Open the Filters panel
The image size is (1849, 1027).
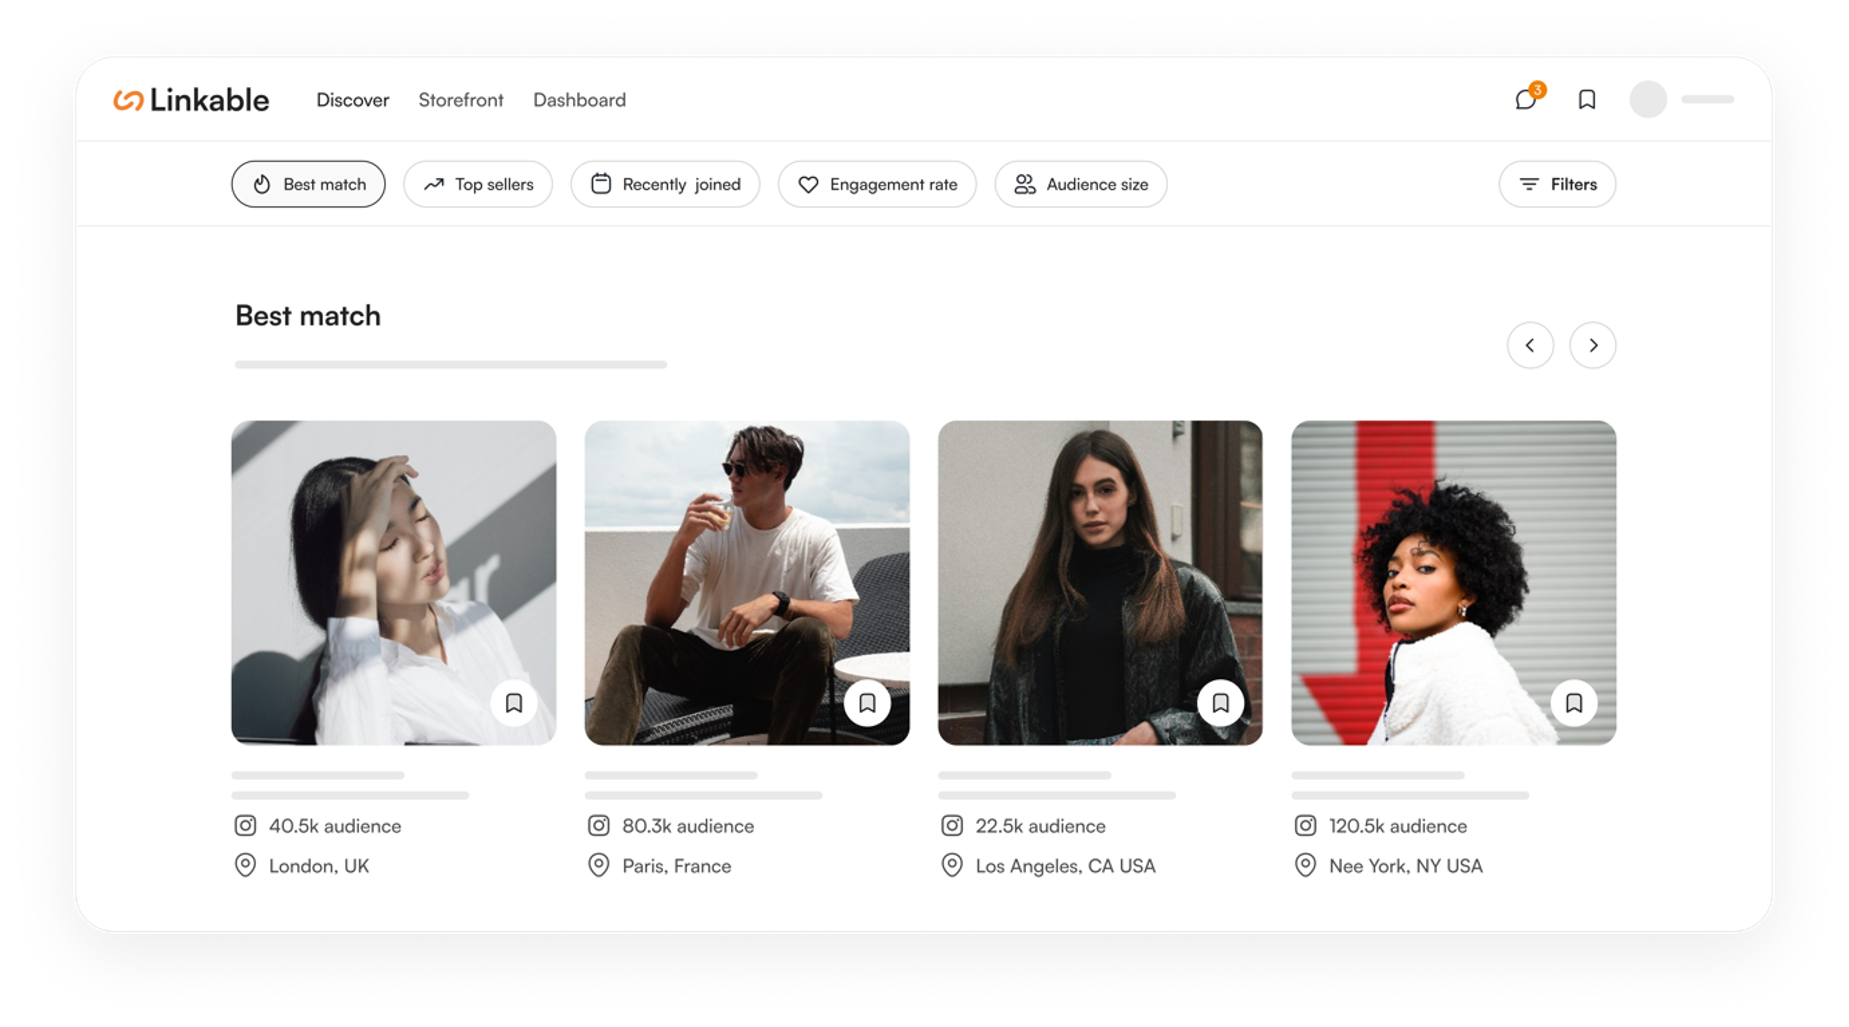1557,184
